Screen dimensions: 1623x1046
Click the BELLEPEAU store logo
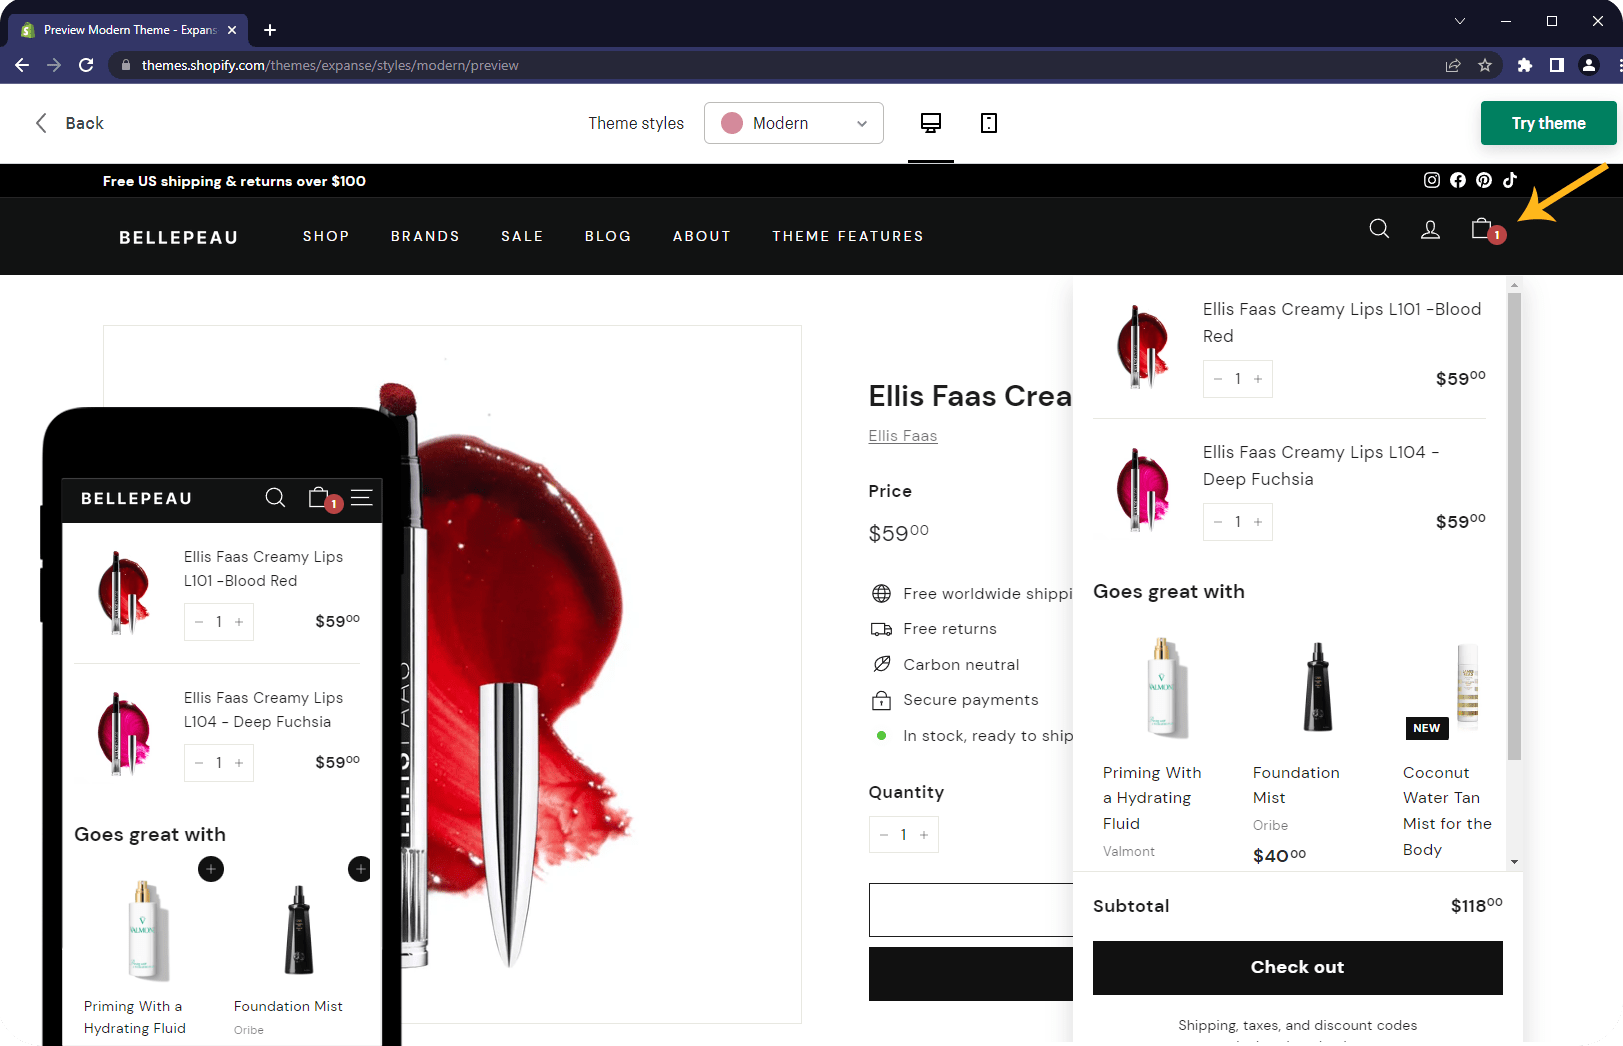click(x=179, y=237)
